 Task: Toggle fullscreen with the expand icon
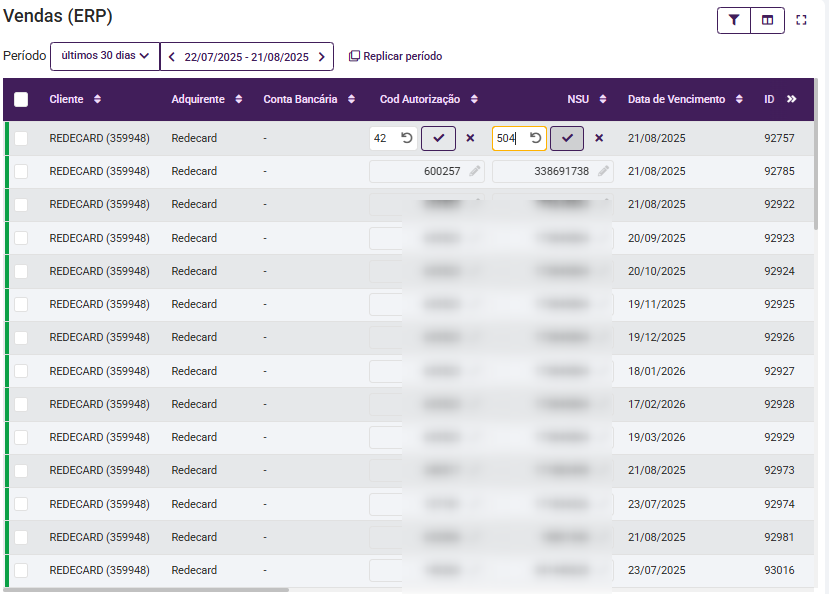(801, 20)
